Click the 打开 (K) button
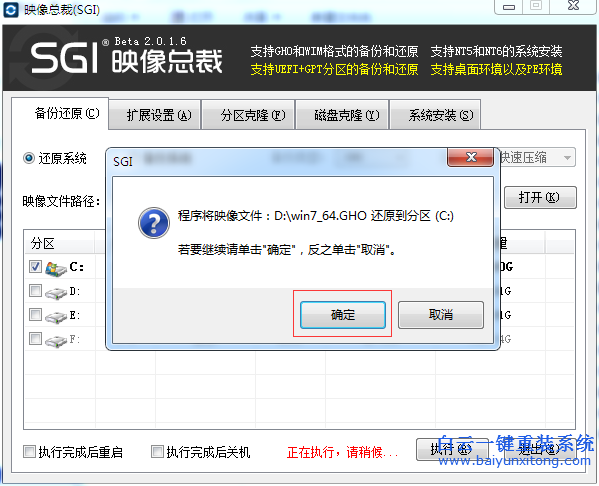Viewport: 599px width, 486px height. [540, 198]
